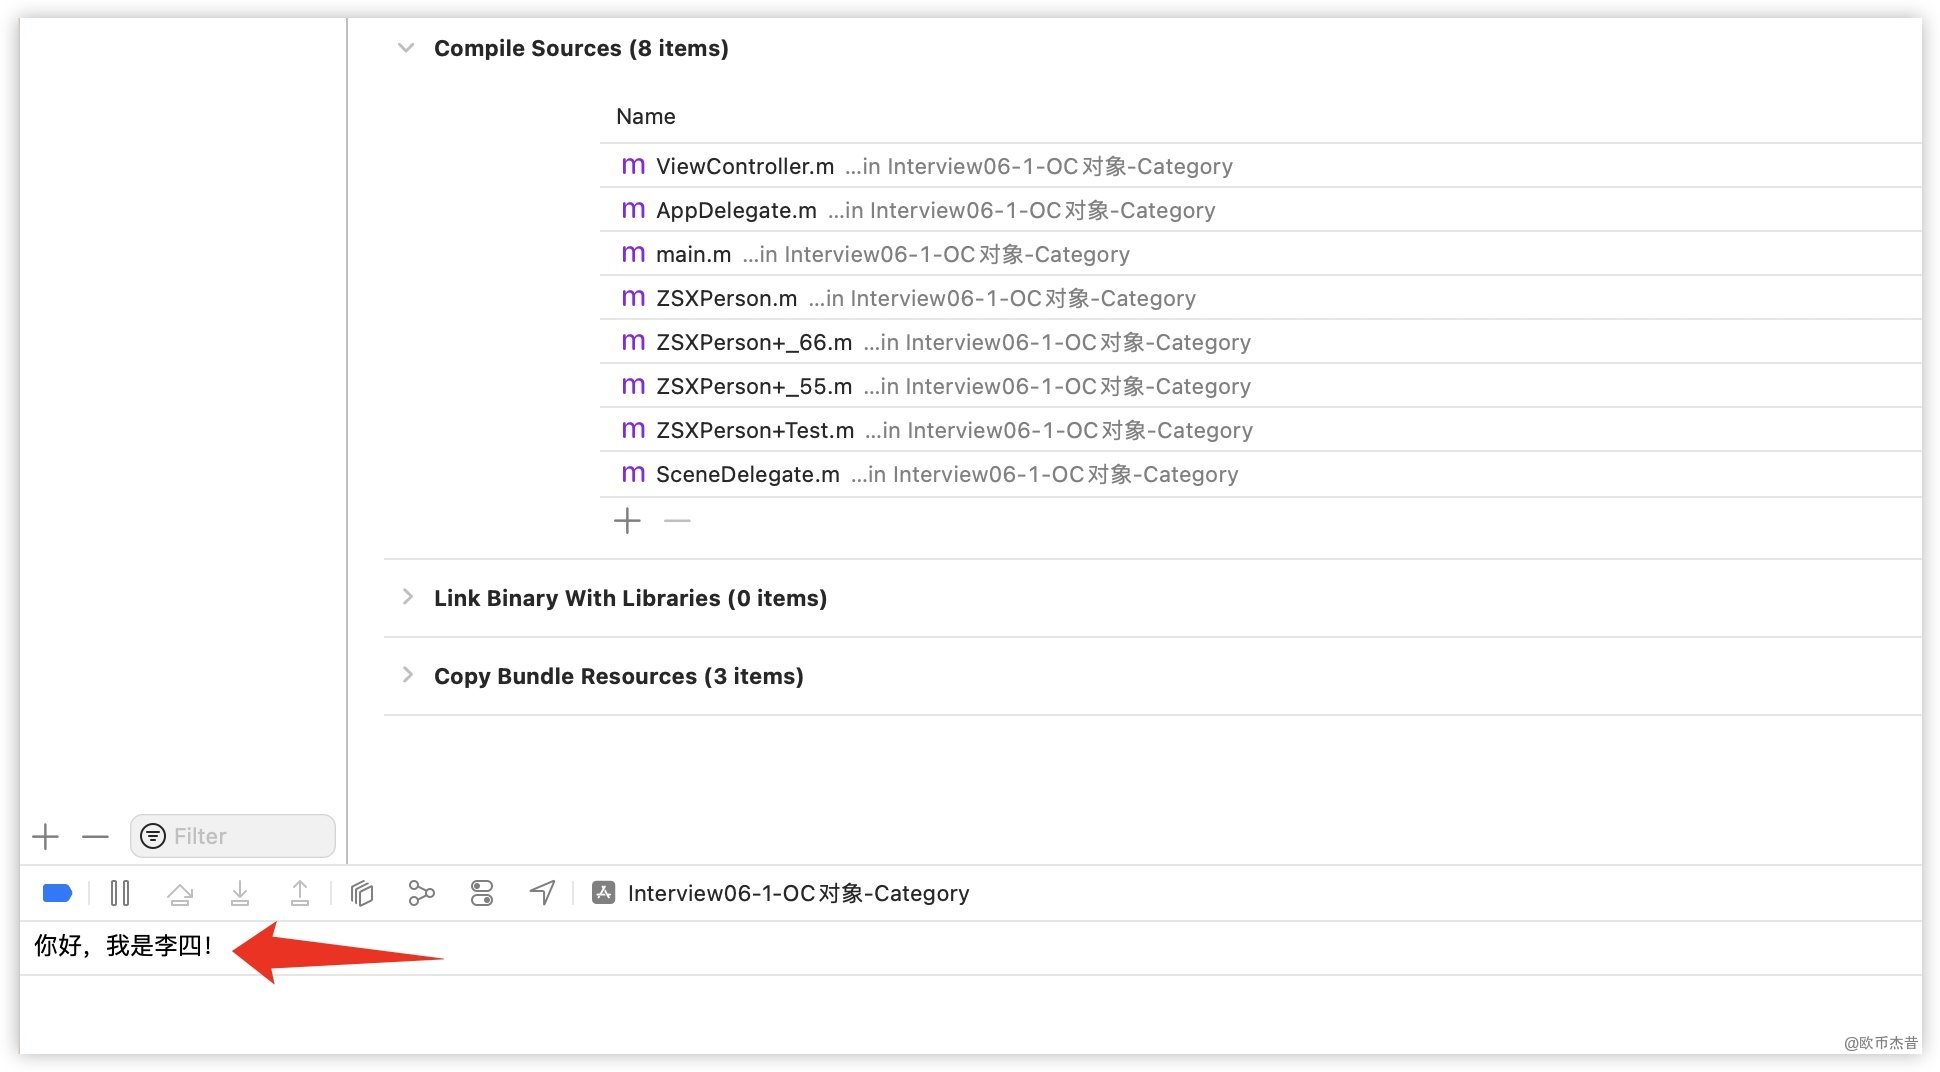The image size is (1940, 1072).
Task: Open the Debug View Hierarchy icon
Action: (x=362, y=893)
